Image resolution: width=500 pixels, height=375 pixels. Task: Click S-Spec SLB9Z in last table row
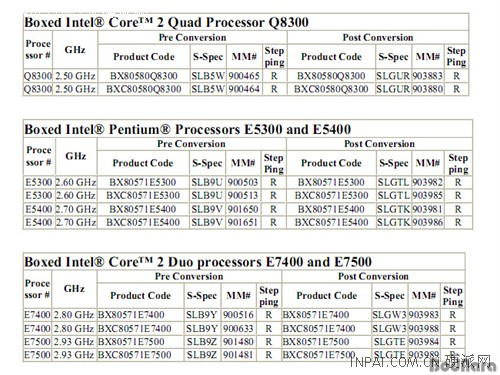pos(202,355)
